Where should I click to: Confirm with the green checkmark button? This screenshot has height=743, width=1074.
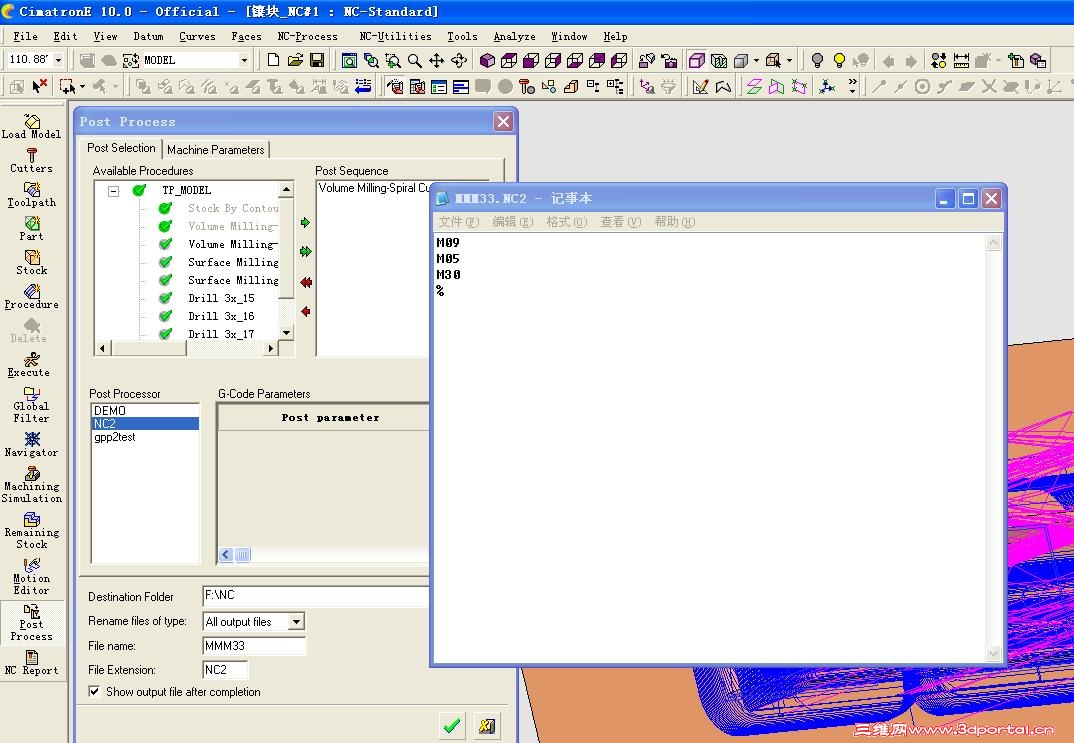[451, 725]
